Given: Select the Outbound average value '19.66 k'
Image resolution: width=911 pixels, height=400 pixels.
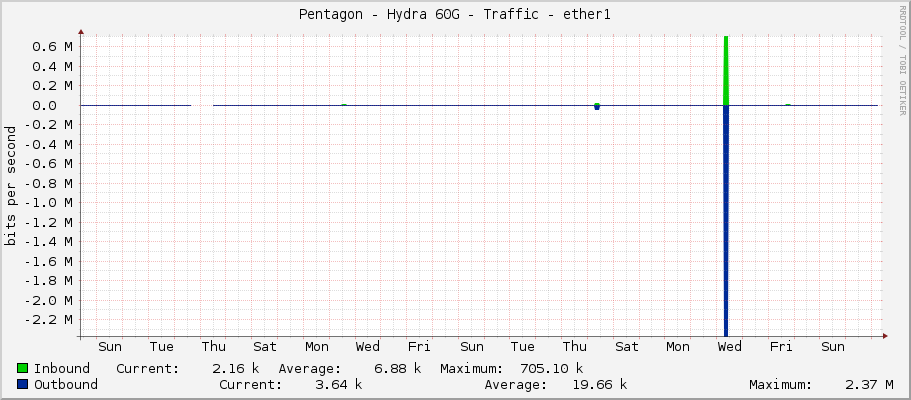Looking at the screenshot, I should coord(599,385).
